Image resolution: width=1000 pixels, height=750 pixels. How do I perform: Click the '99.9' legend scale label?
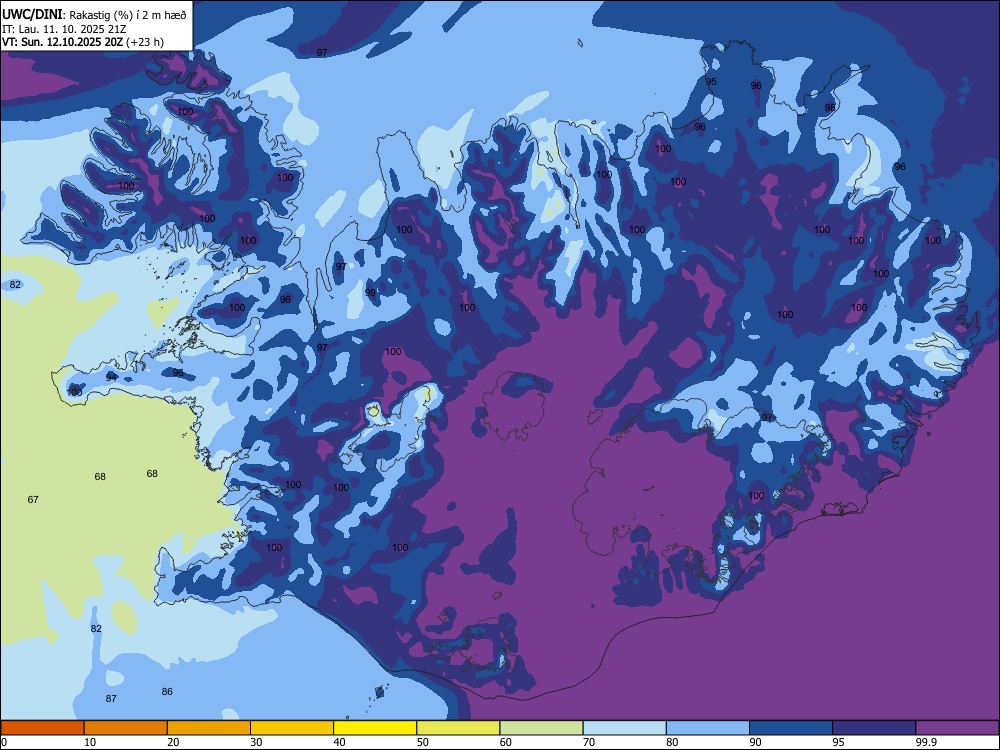[926, 742]
